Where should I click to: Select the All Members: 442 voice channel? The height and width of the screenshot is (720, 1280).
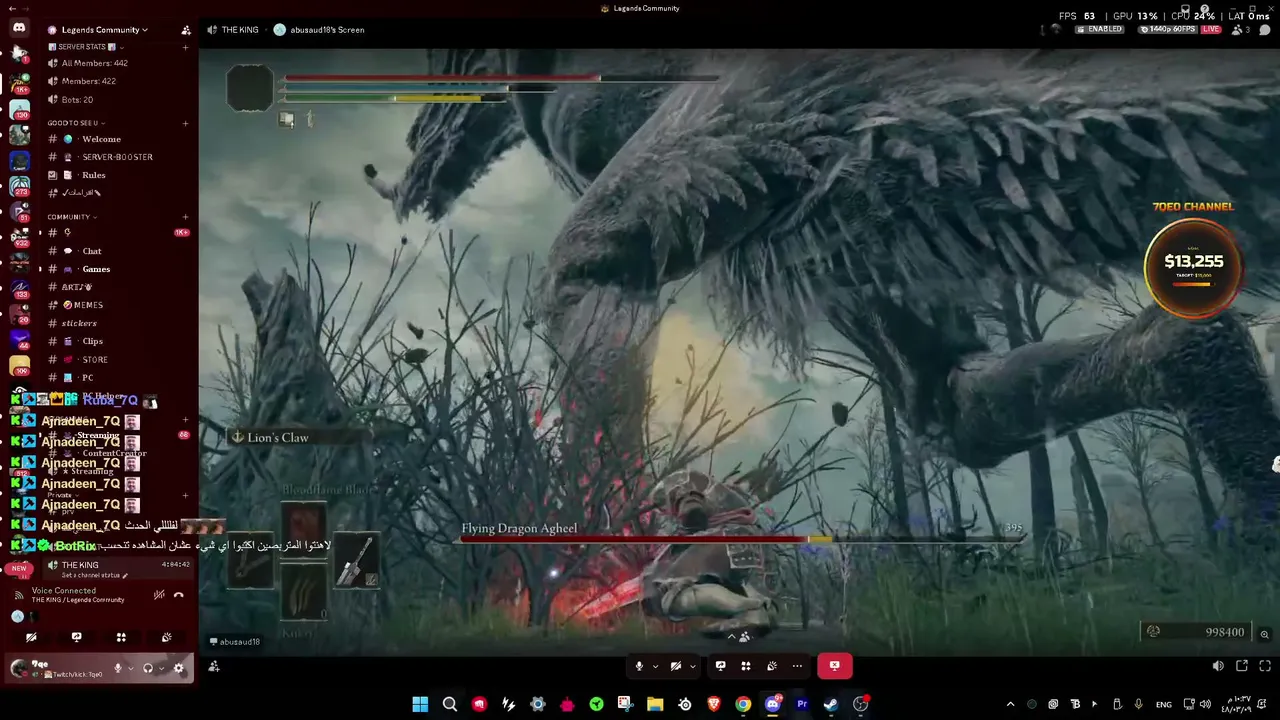point(118,63)
